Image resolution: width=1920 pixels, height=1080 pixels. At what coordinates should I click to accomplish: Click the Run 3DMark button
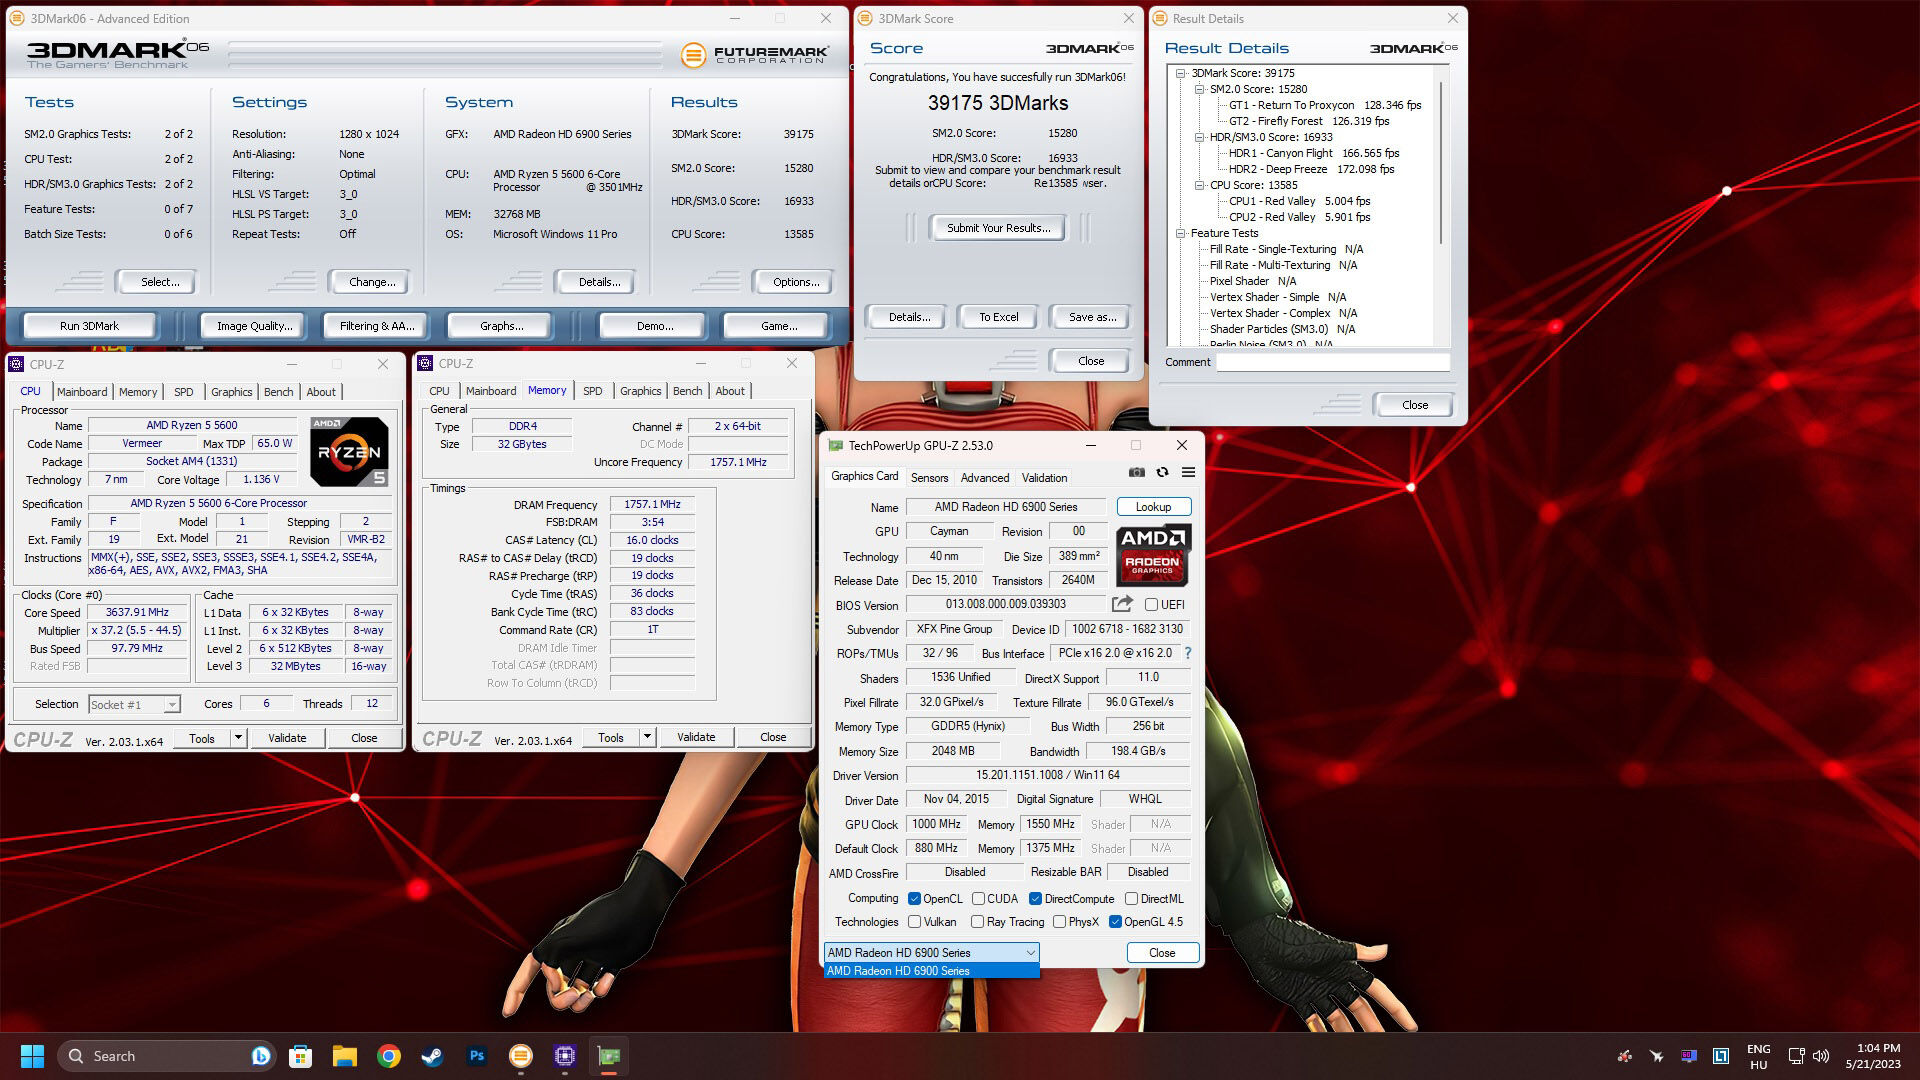click(x=89, y=326)
